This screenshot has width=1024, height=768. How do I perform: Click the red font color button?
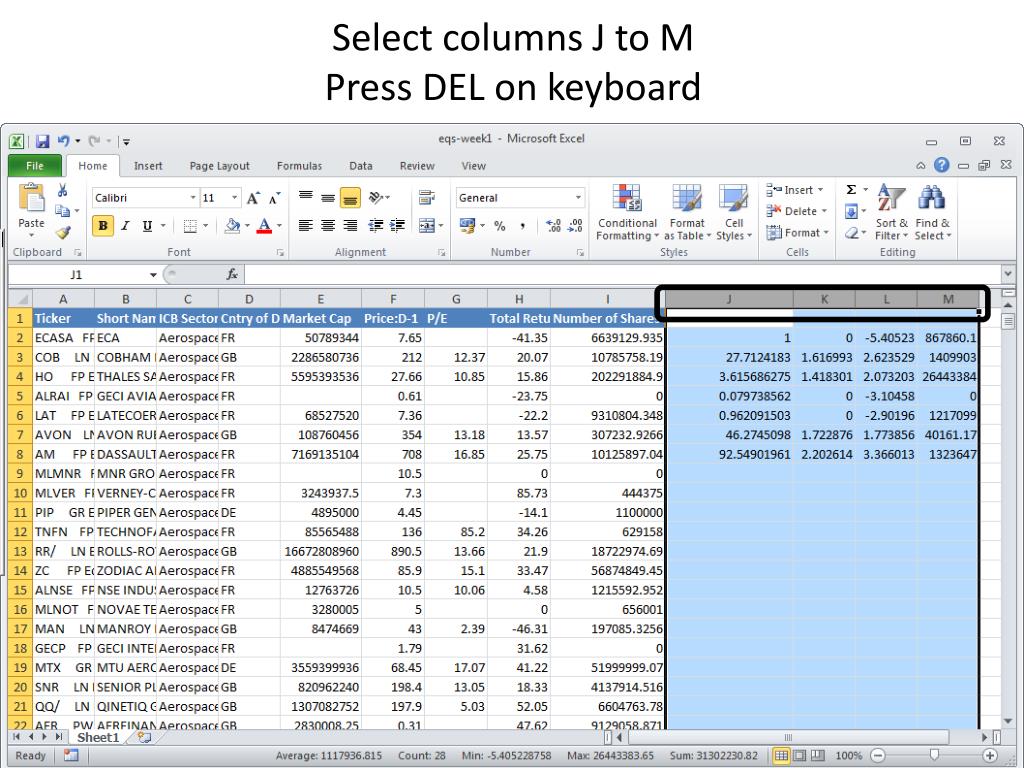pos(264,226)
